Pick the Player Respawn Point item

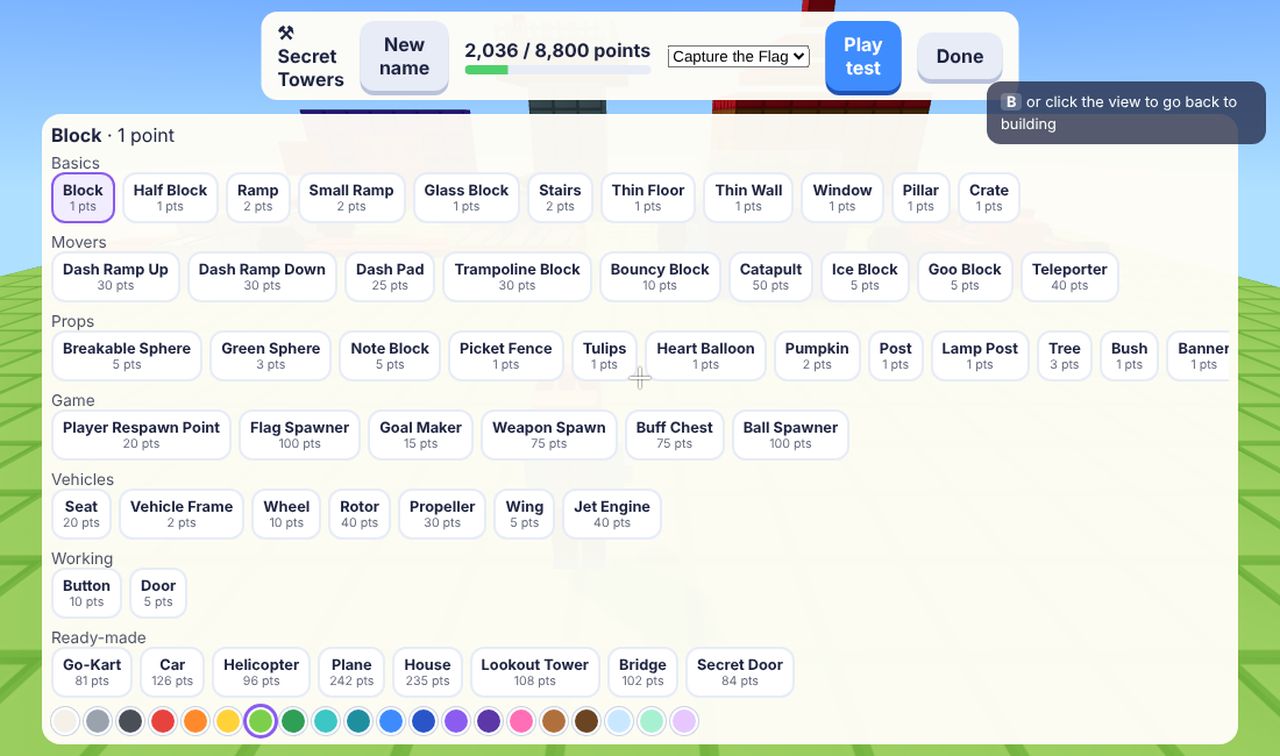point(141,434)
